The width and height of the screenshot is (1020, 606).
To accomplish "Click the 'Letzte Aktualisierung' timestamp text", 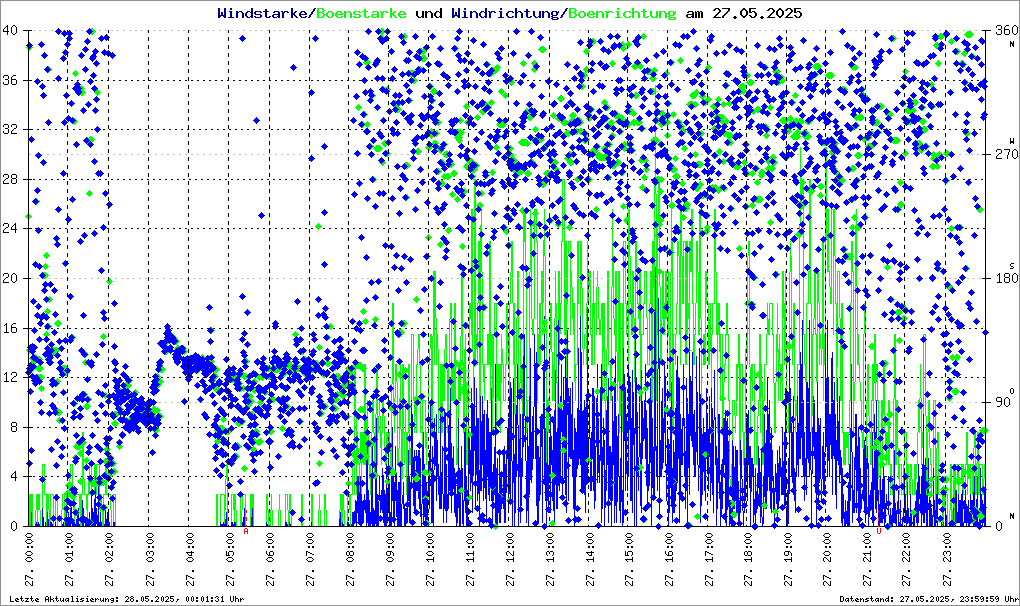I will (x=125, y=599).
